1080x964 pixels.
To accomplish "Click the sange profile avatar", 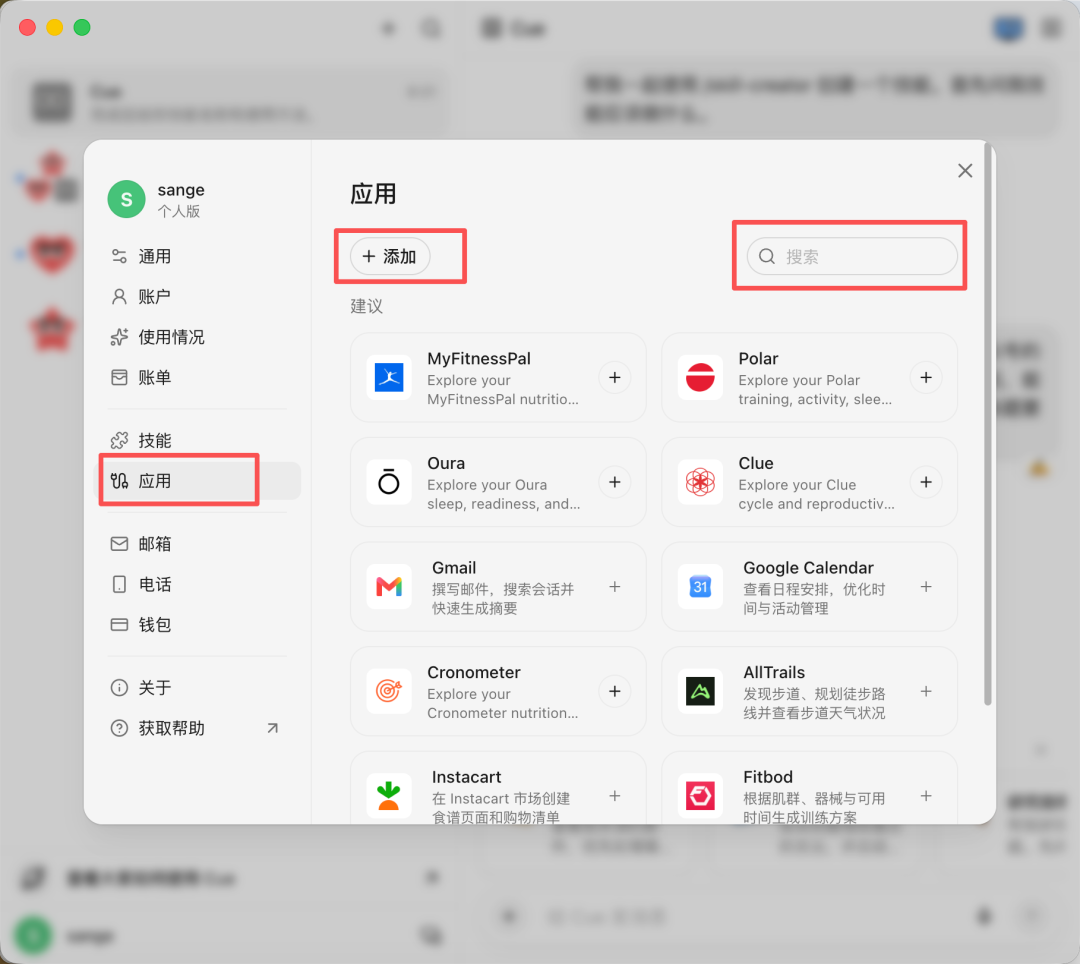I will coord(127,199).
